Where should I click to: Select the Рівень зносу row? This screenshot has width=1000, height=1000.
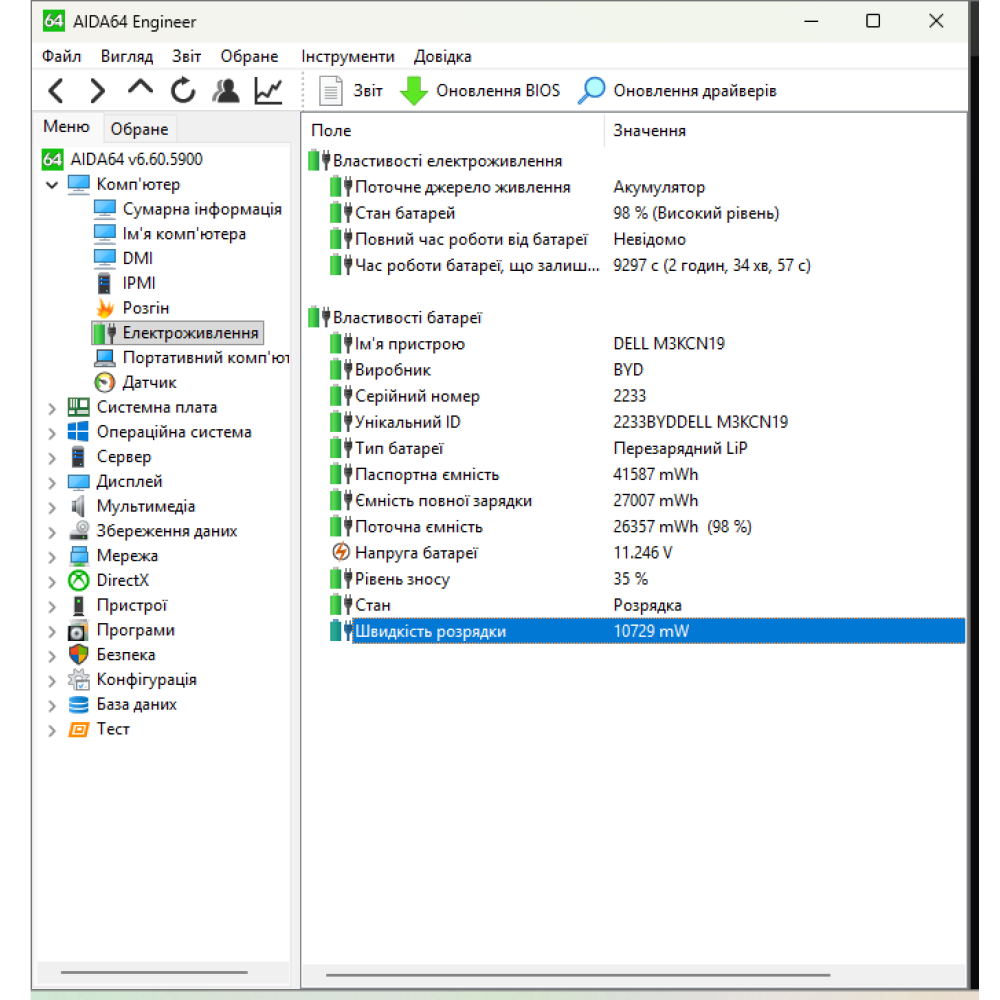635,579
